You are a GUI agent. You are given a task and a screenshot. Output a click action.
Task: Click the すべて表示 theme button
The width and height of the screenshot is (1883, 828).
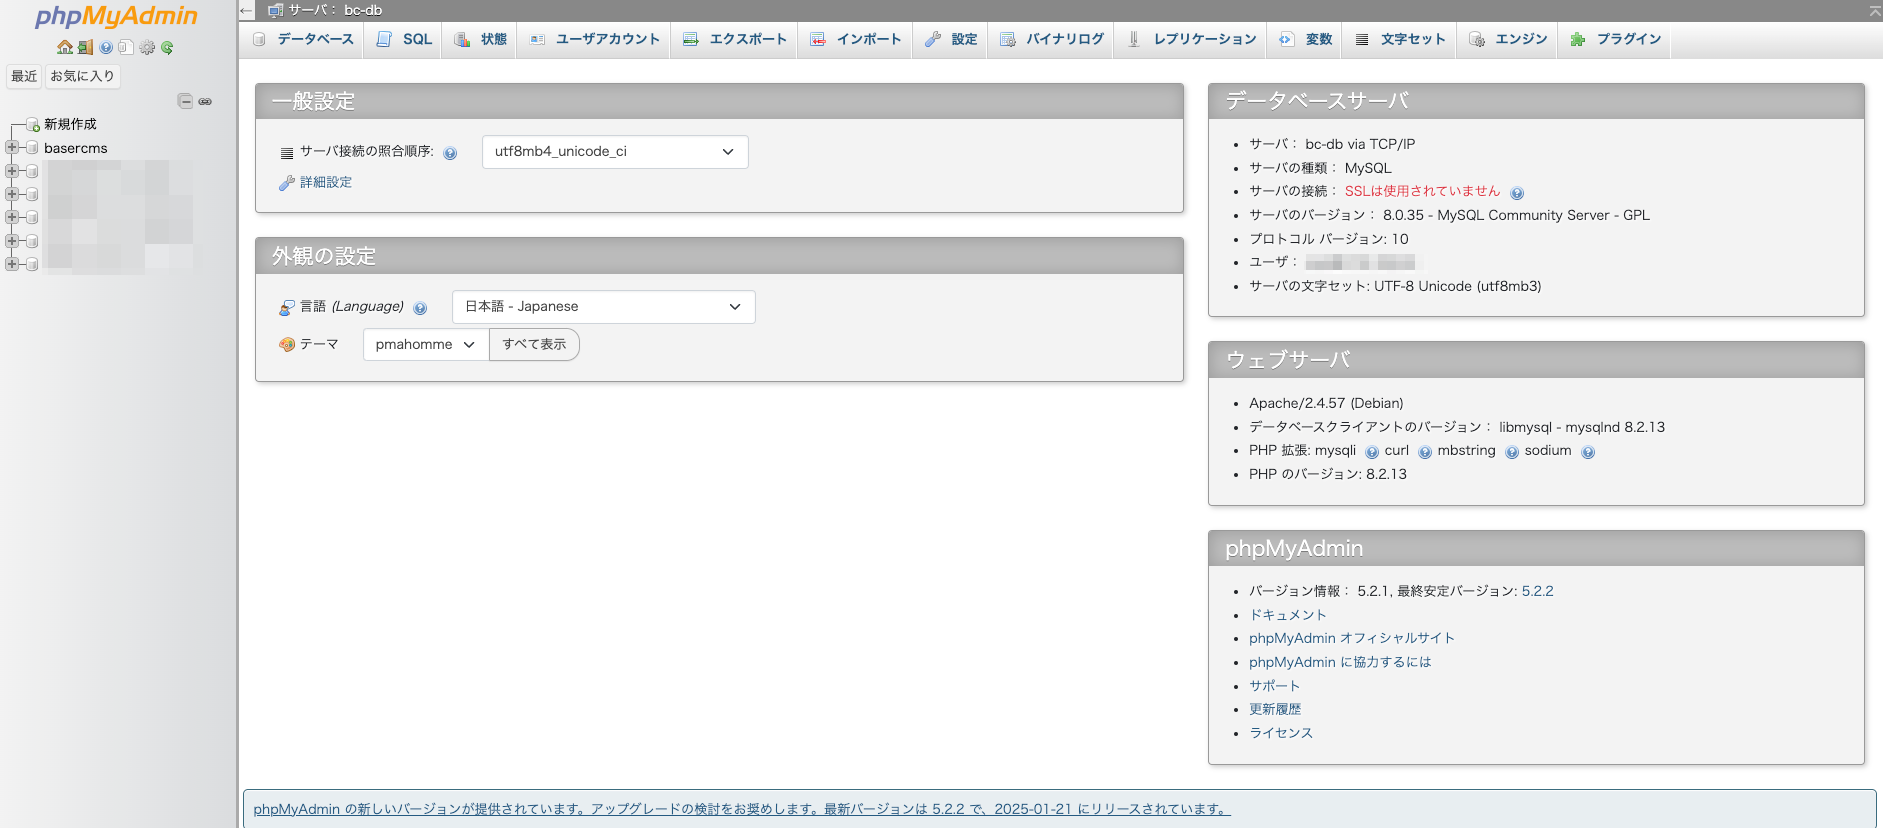point(534,344)
